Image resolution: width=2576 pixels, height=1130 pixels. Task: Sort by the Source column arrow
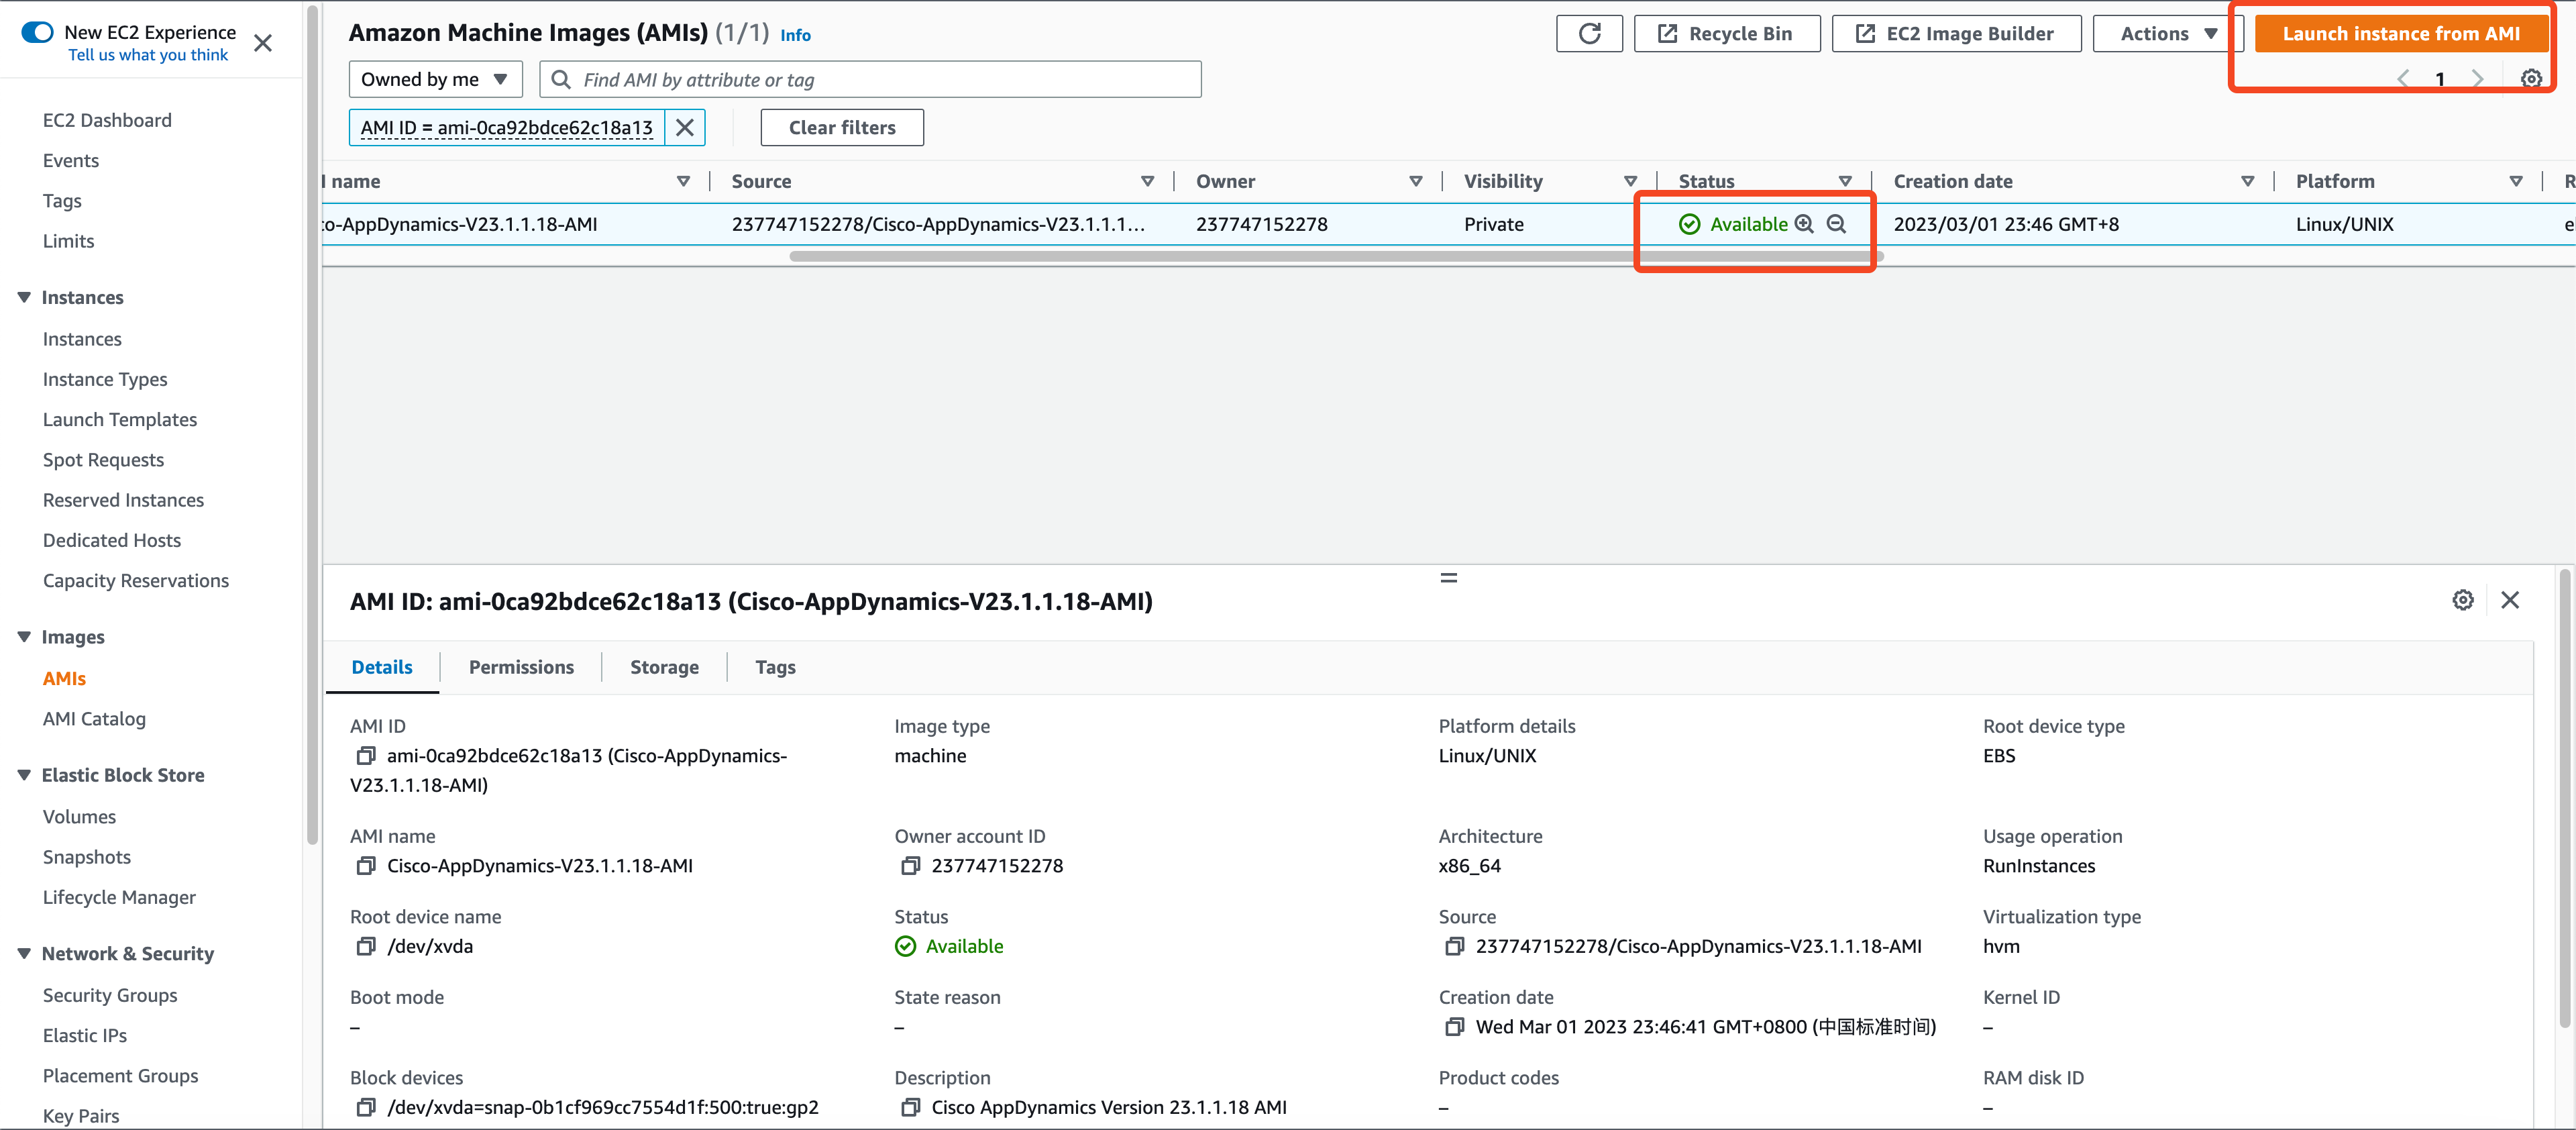click(1148, 181)
